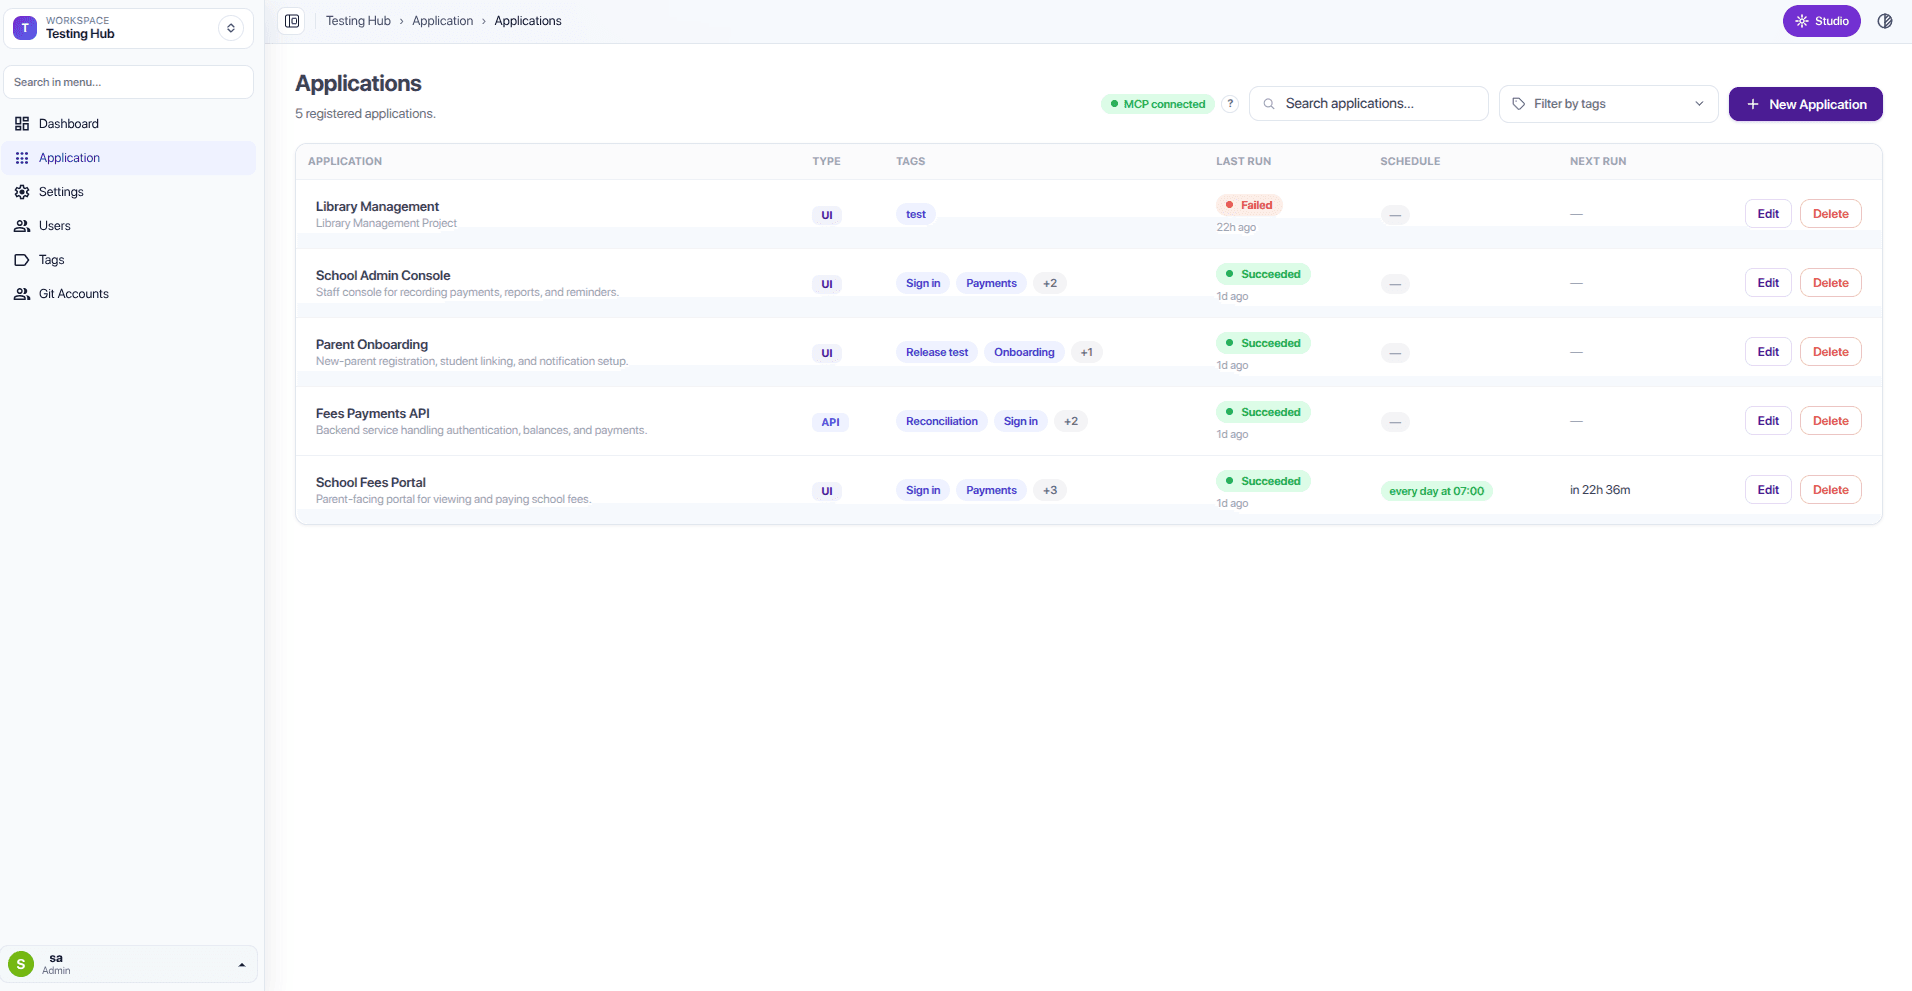The image size is (1912, 991).
Task: Select Application in the sidebar
Action: pos(129,158)
